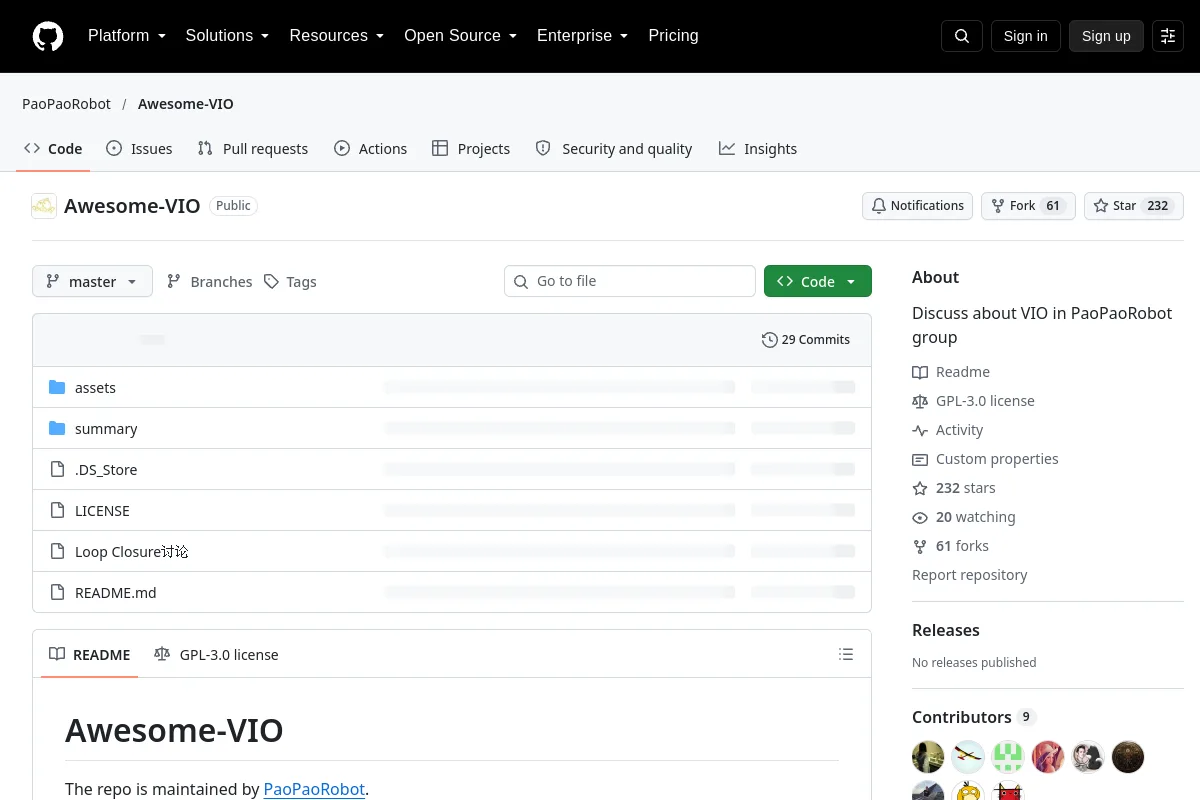Open the Contributors heading link

973,717
